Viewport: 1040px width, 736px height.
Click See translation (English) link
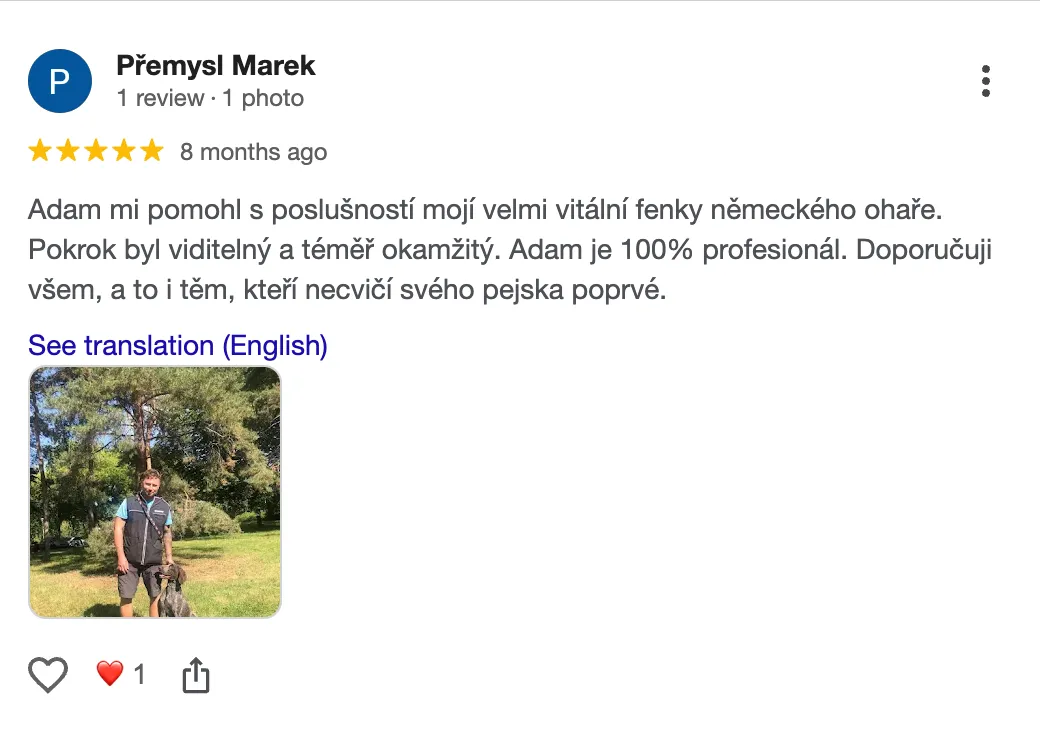click(178, 346)
